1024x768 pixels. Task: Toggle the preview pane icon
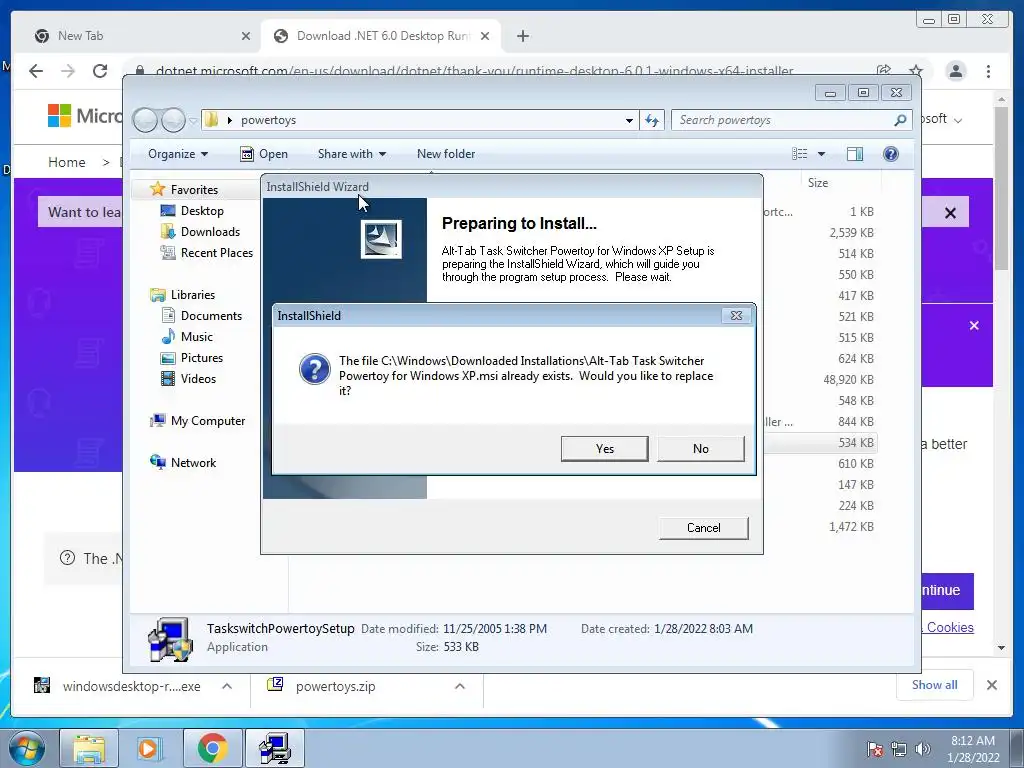coord(854,154)
